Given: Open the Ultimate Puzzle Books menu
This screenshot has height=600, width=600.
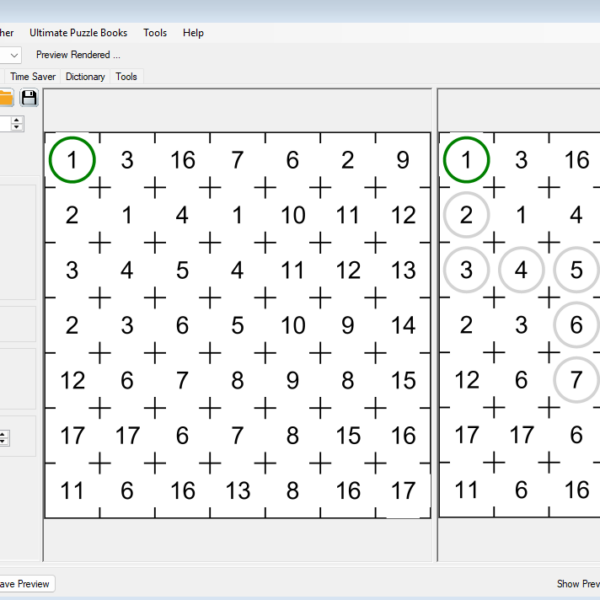Looking at the screenshot, I should [78, 33].
